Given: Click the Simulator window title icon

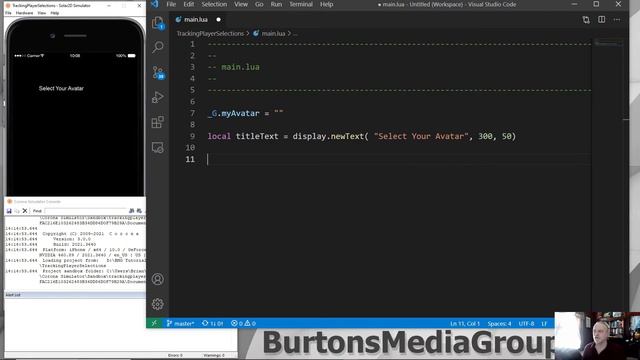Looking at the screenshot, I should (x=7, y=6).
